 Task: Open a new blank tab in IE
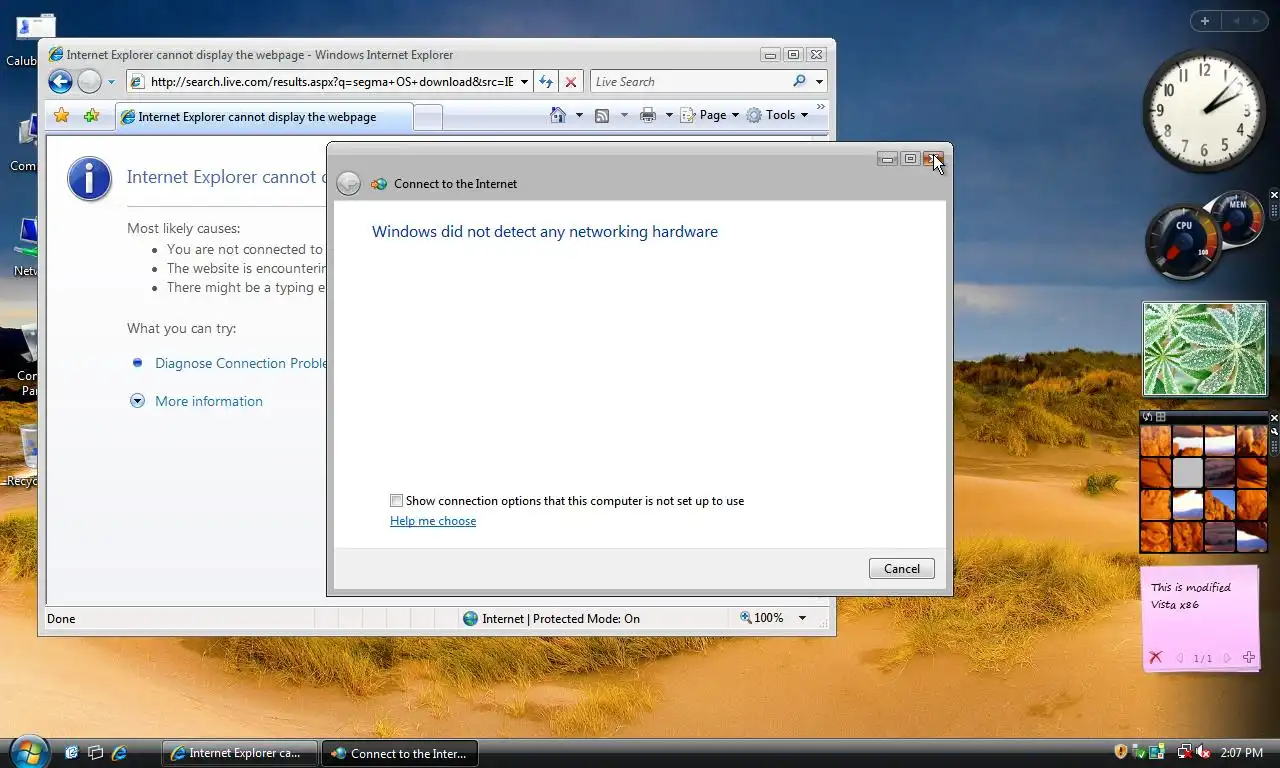click(427, 117)
